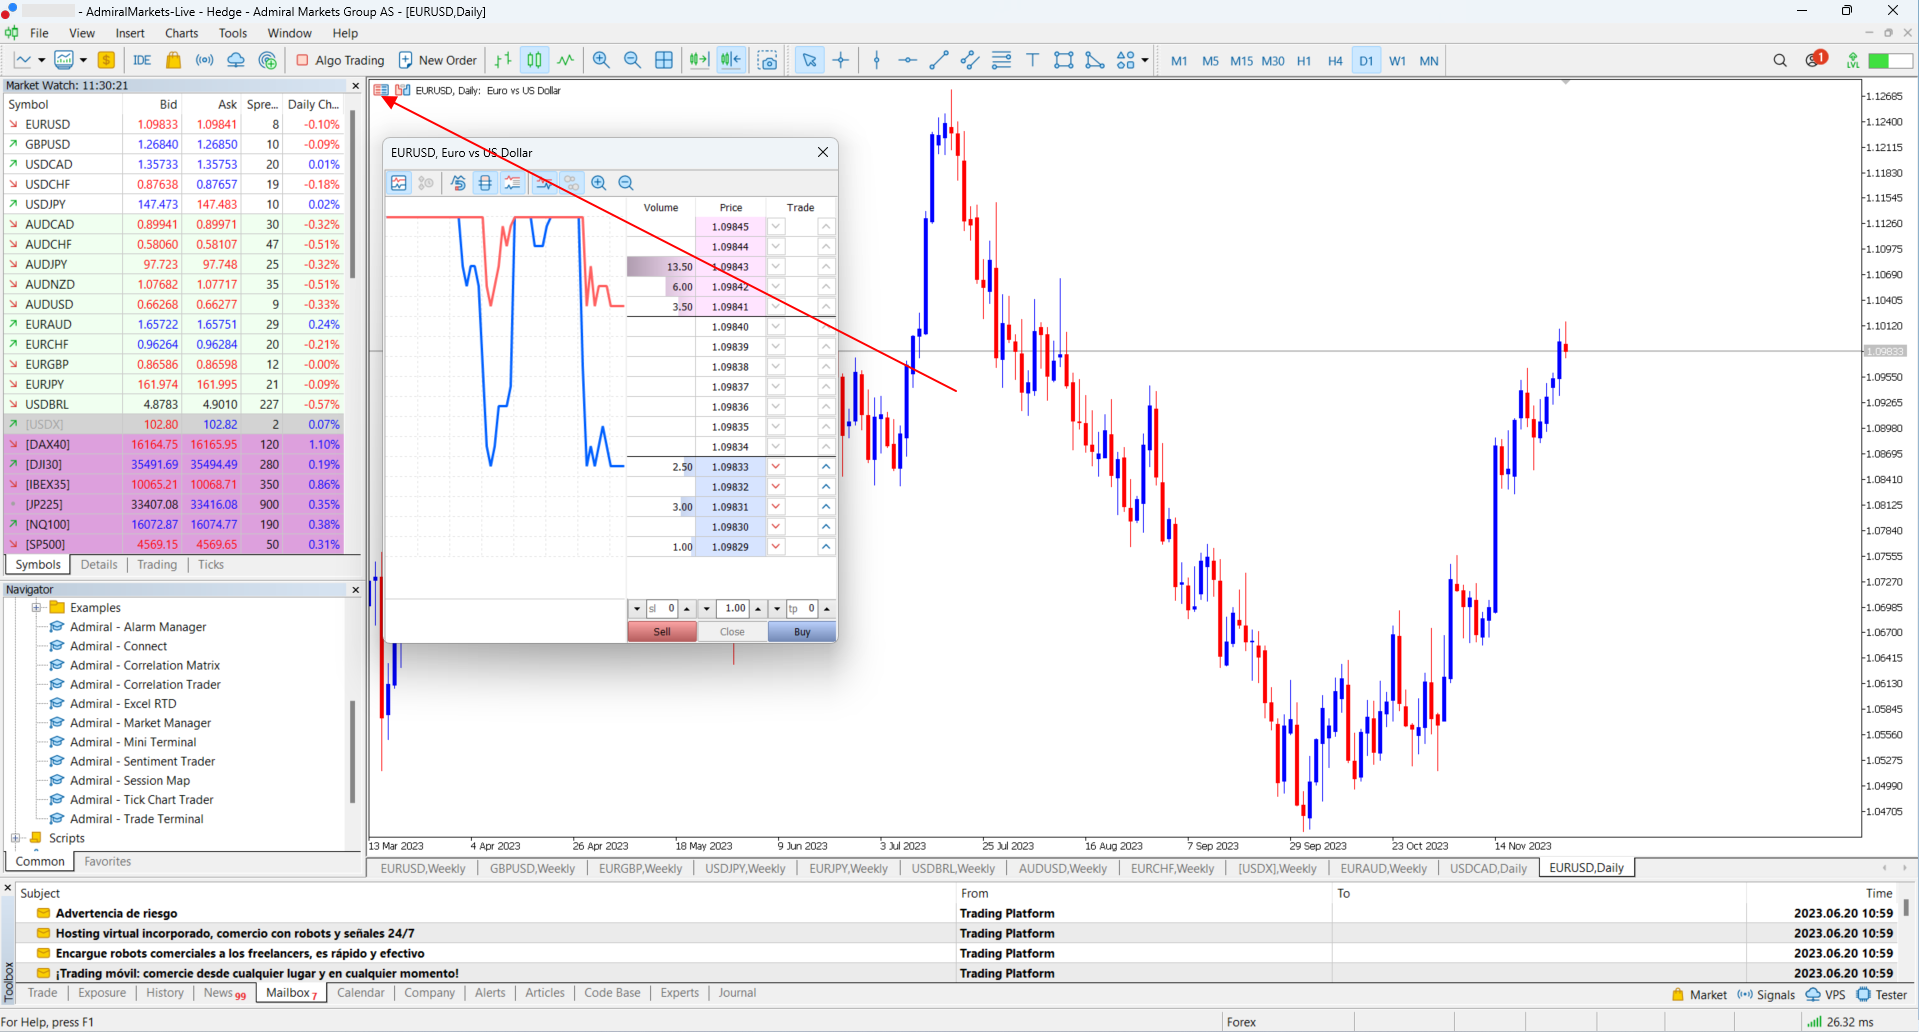Open take profit dropdown in Depth of Market
This screenshot has height=1032, width=1919.
click(x=777, y=609)
